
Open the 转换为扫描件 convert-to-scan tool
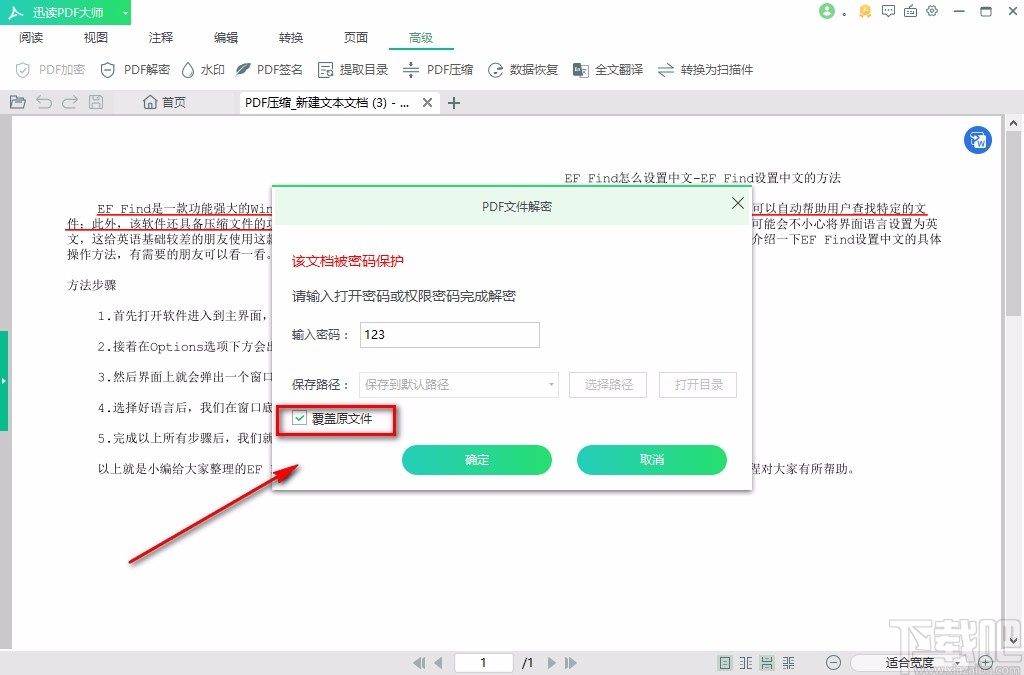click(x=708, y=70)
